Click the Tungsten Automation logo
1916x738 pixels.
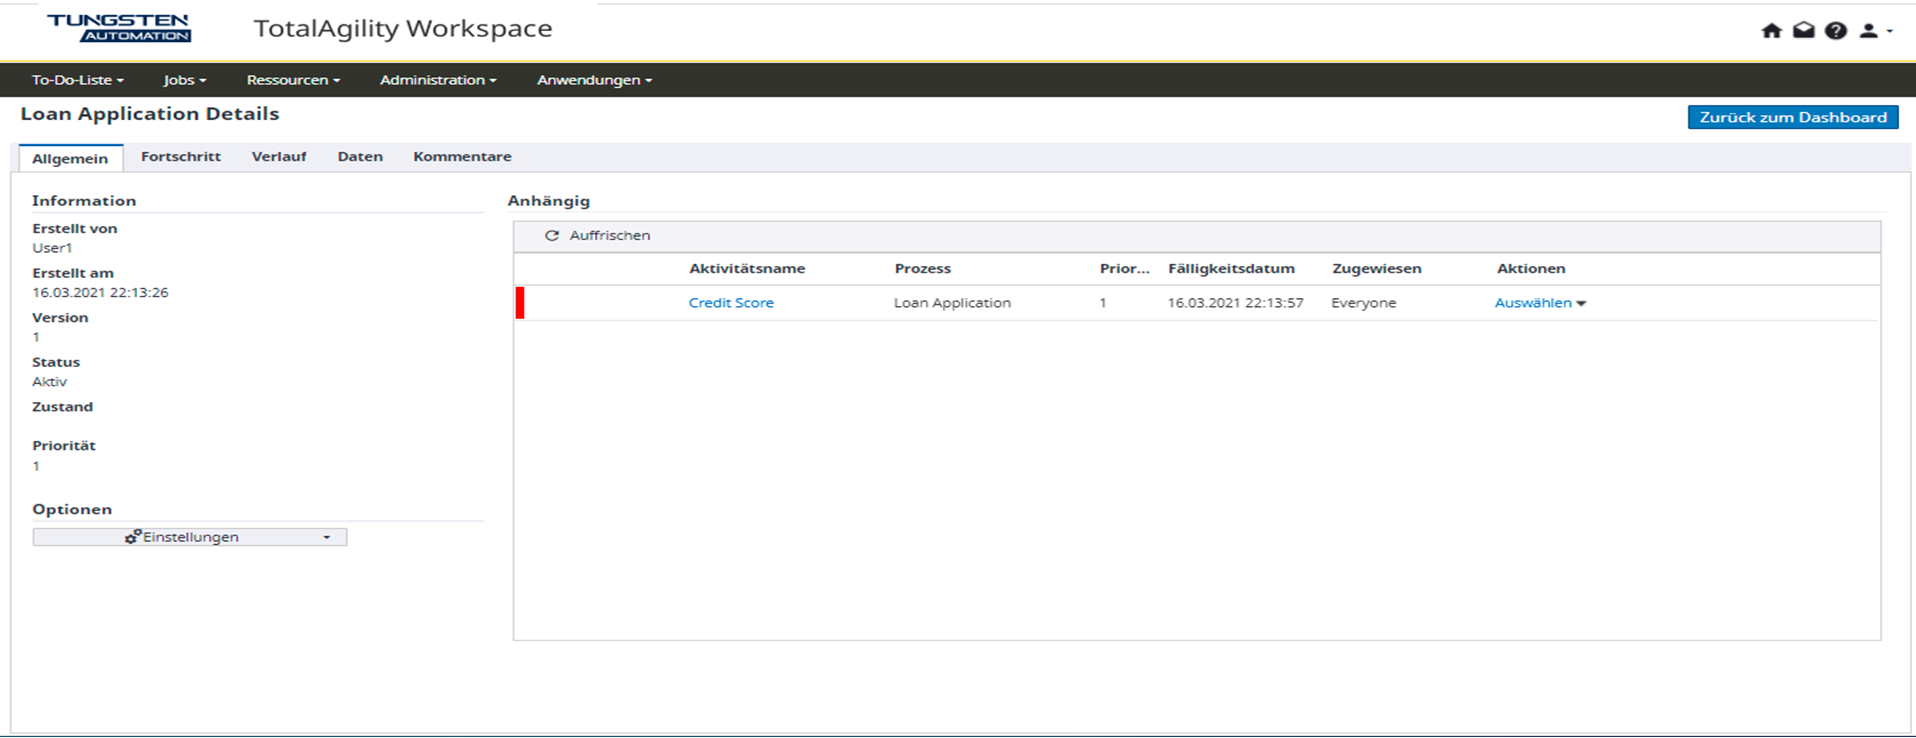119,28
